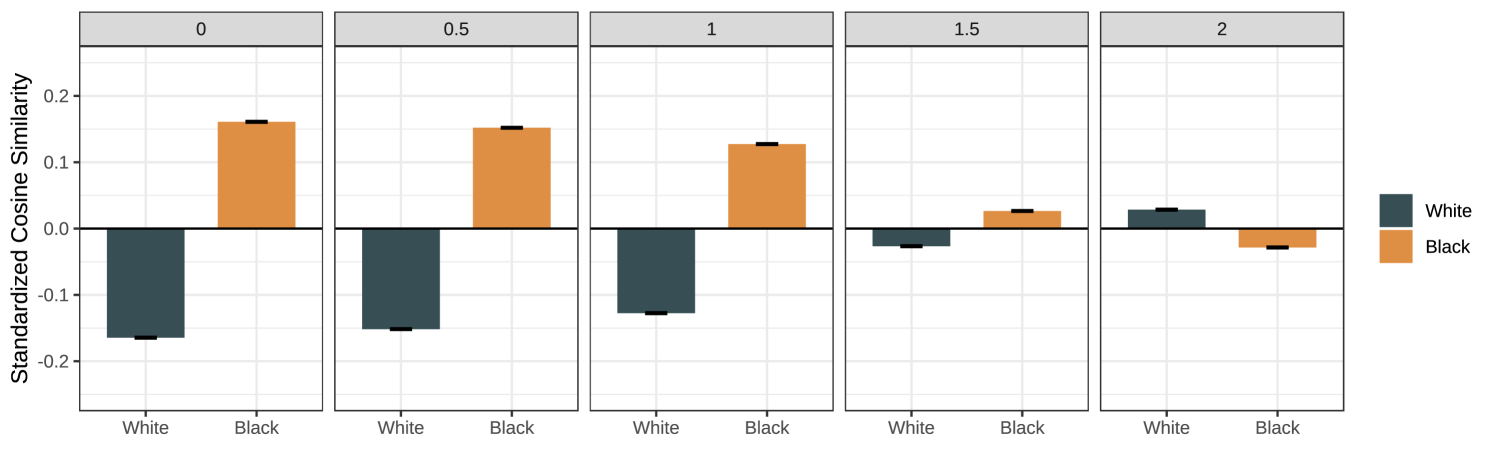The height and width of the screenshot is (449, 1495).
Task: Select the facet header labeled 0.5
Action: [456, 29]
